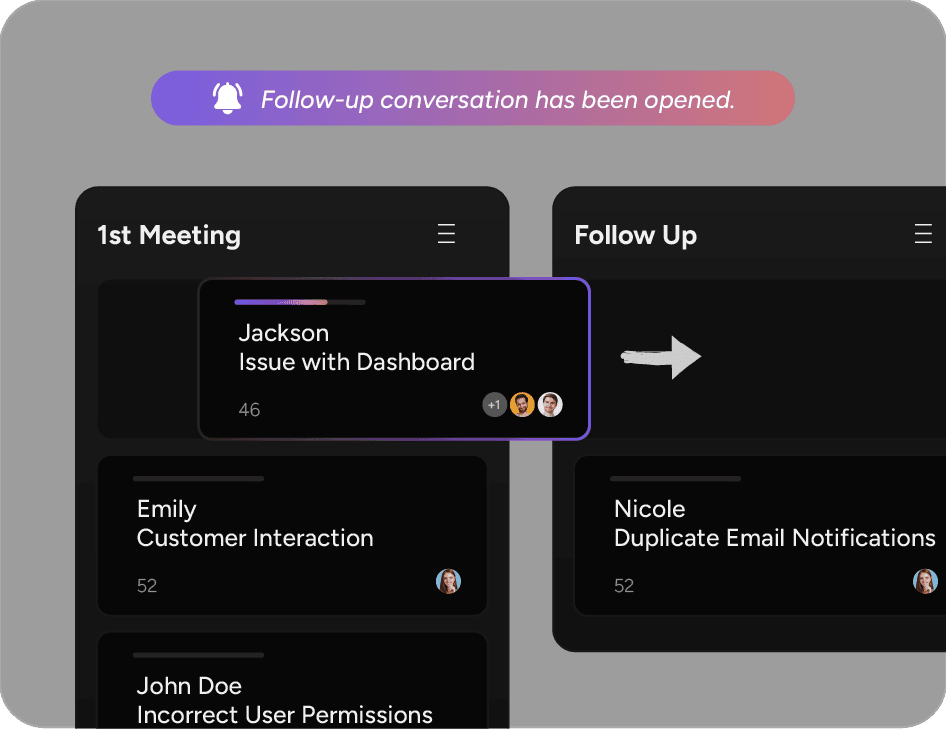Viewport: 946px width, 729px height.
Task: Open the Follow Up column menu icon
Action: coord(923,233)
